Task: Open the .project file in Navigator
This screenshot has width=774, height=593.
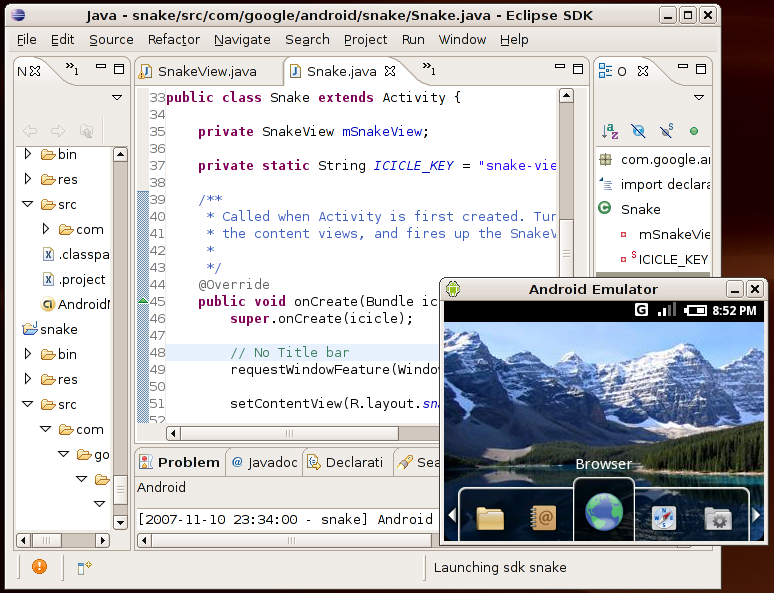Action: [80, 279]
